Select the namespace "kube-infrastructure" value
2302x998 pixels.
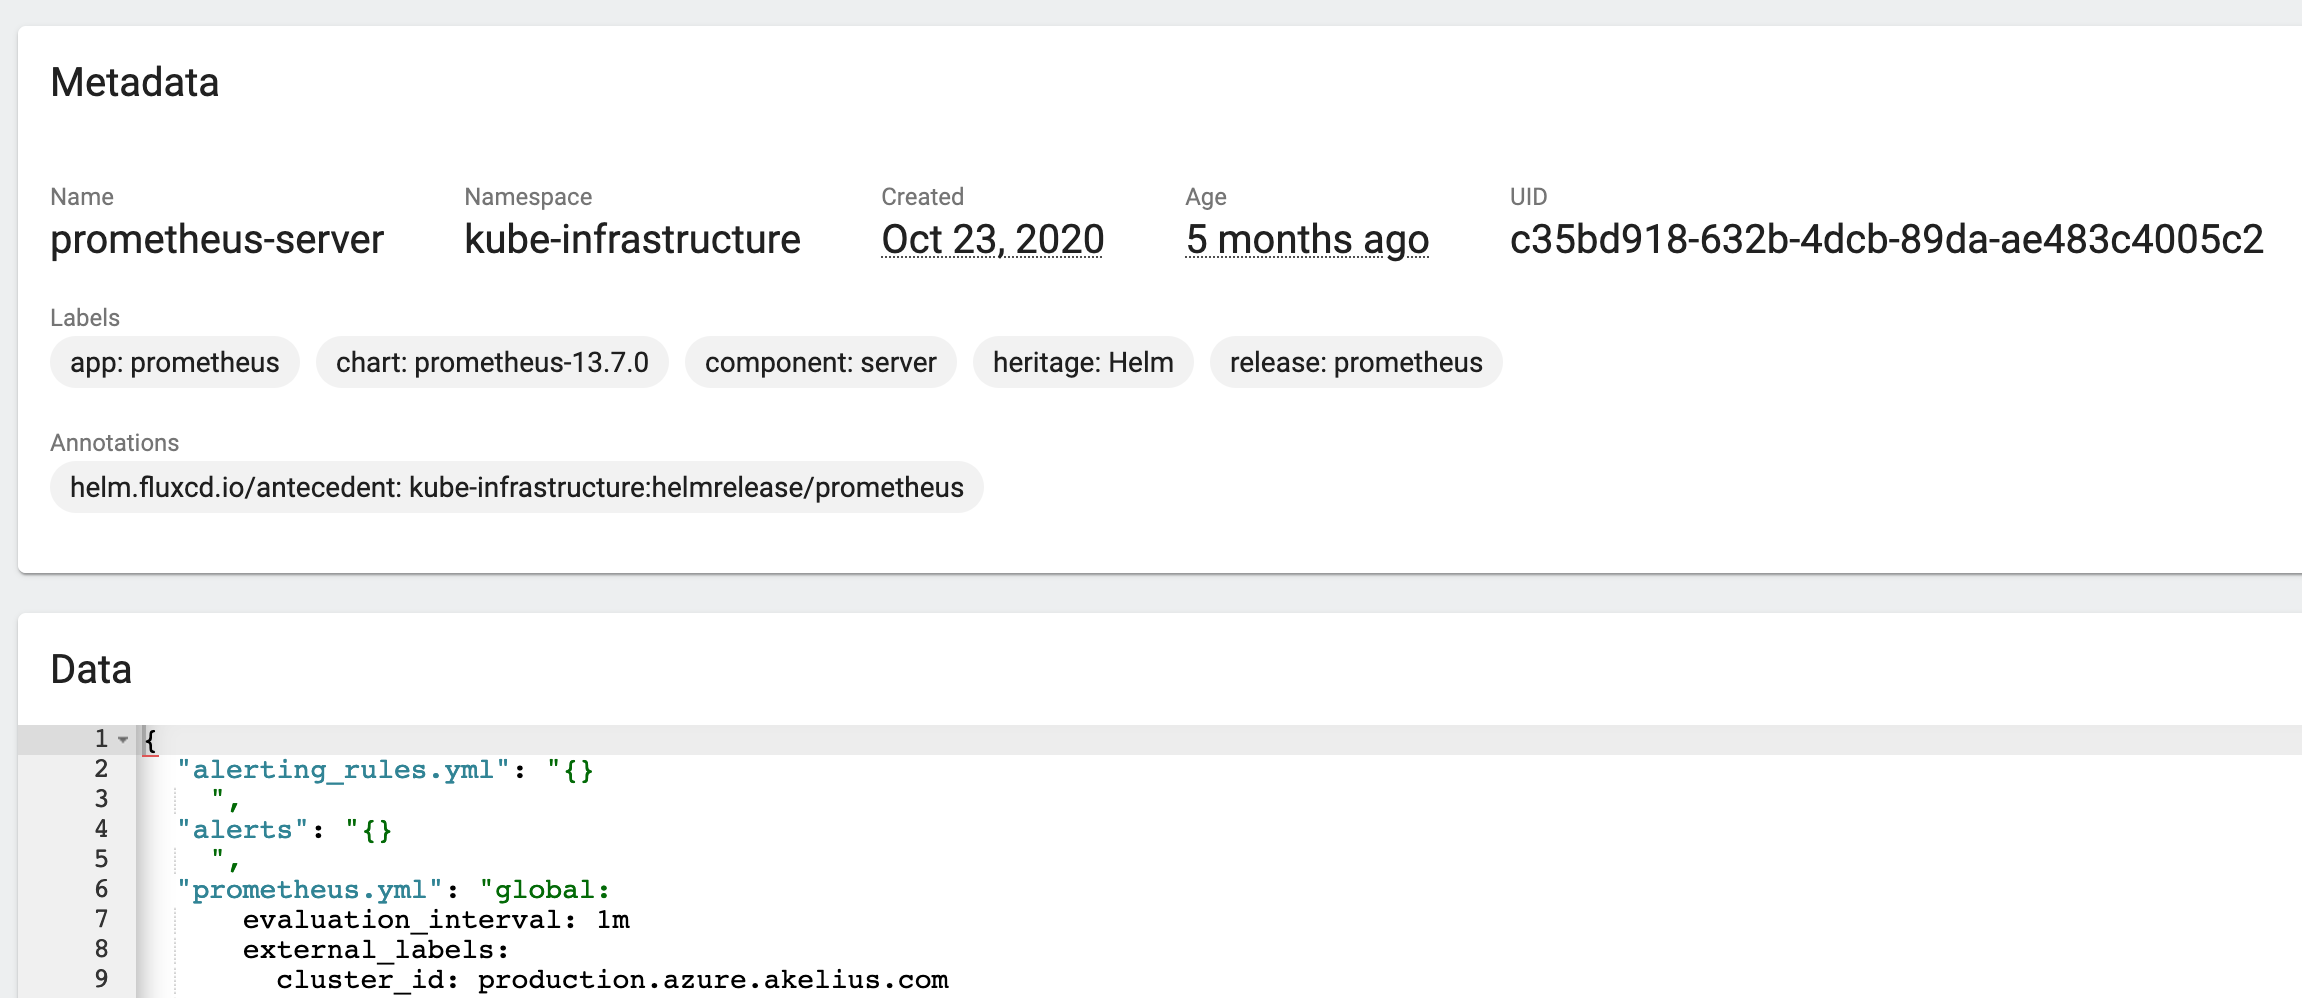coord(632,239)
